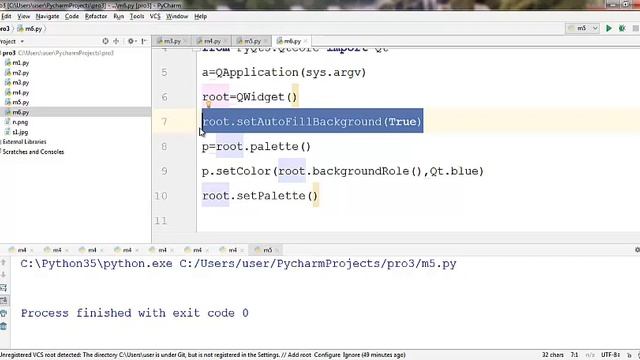Open the Refactor menu
Viewport: 640px width, 360px height.
click(x=96, y=16)
